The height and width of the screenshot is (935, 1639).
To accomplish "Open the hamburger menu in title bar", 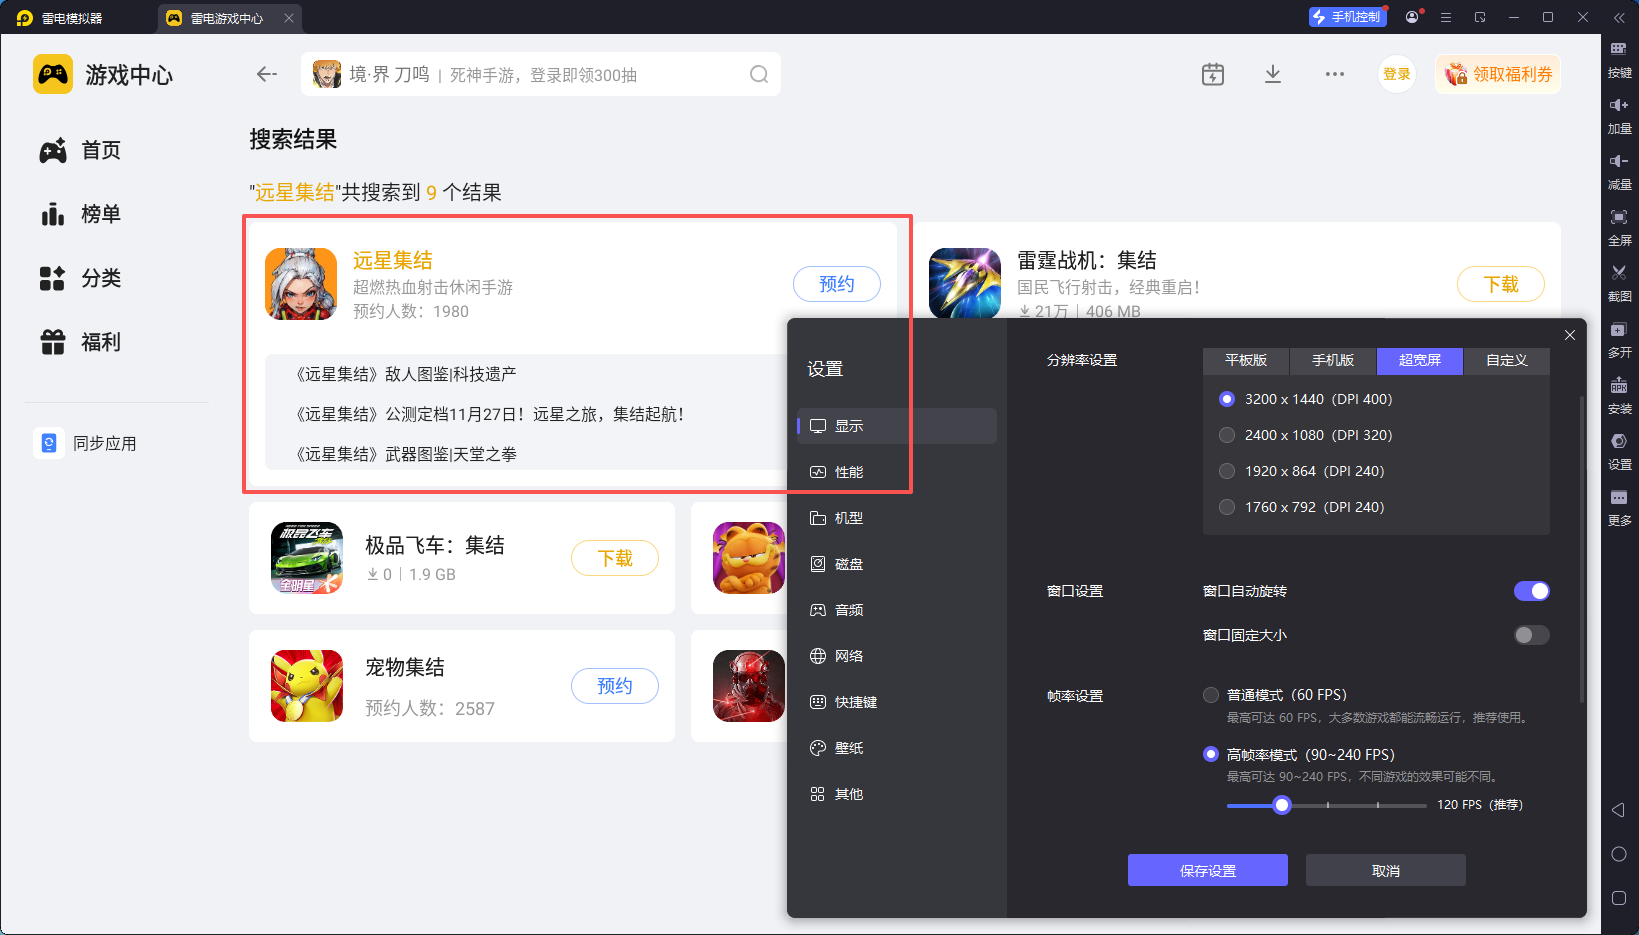I will (x=1446, y=17).
